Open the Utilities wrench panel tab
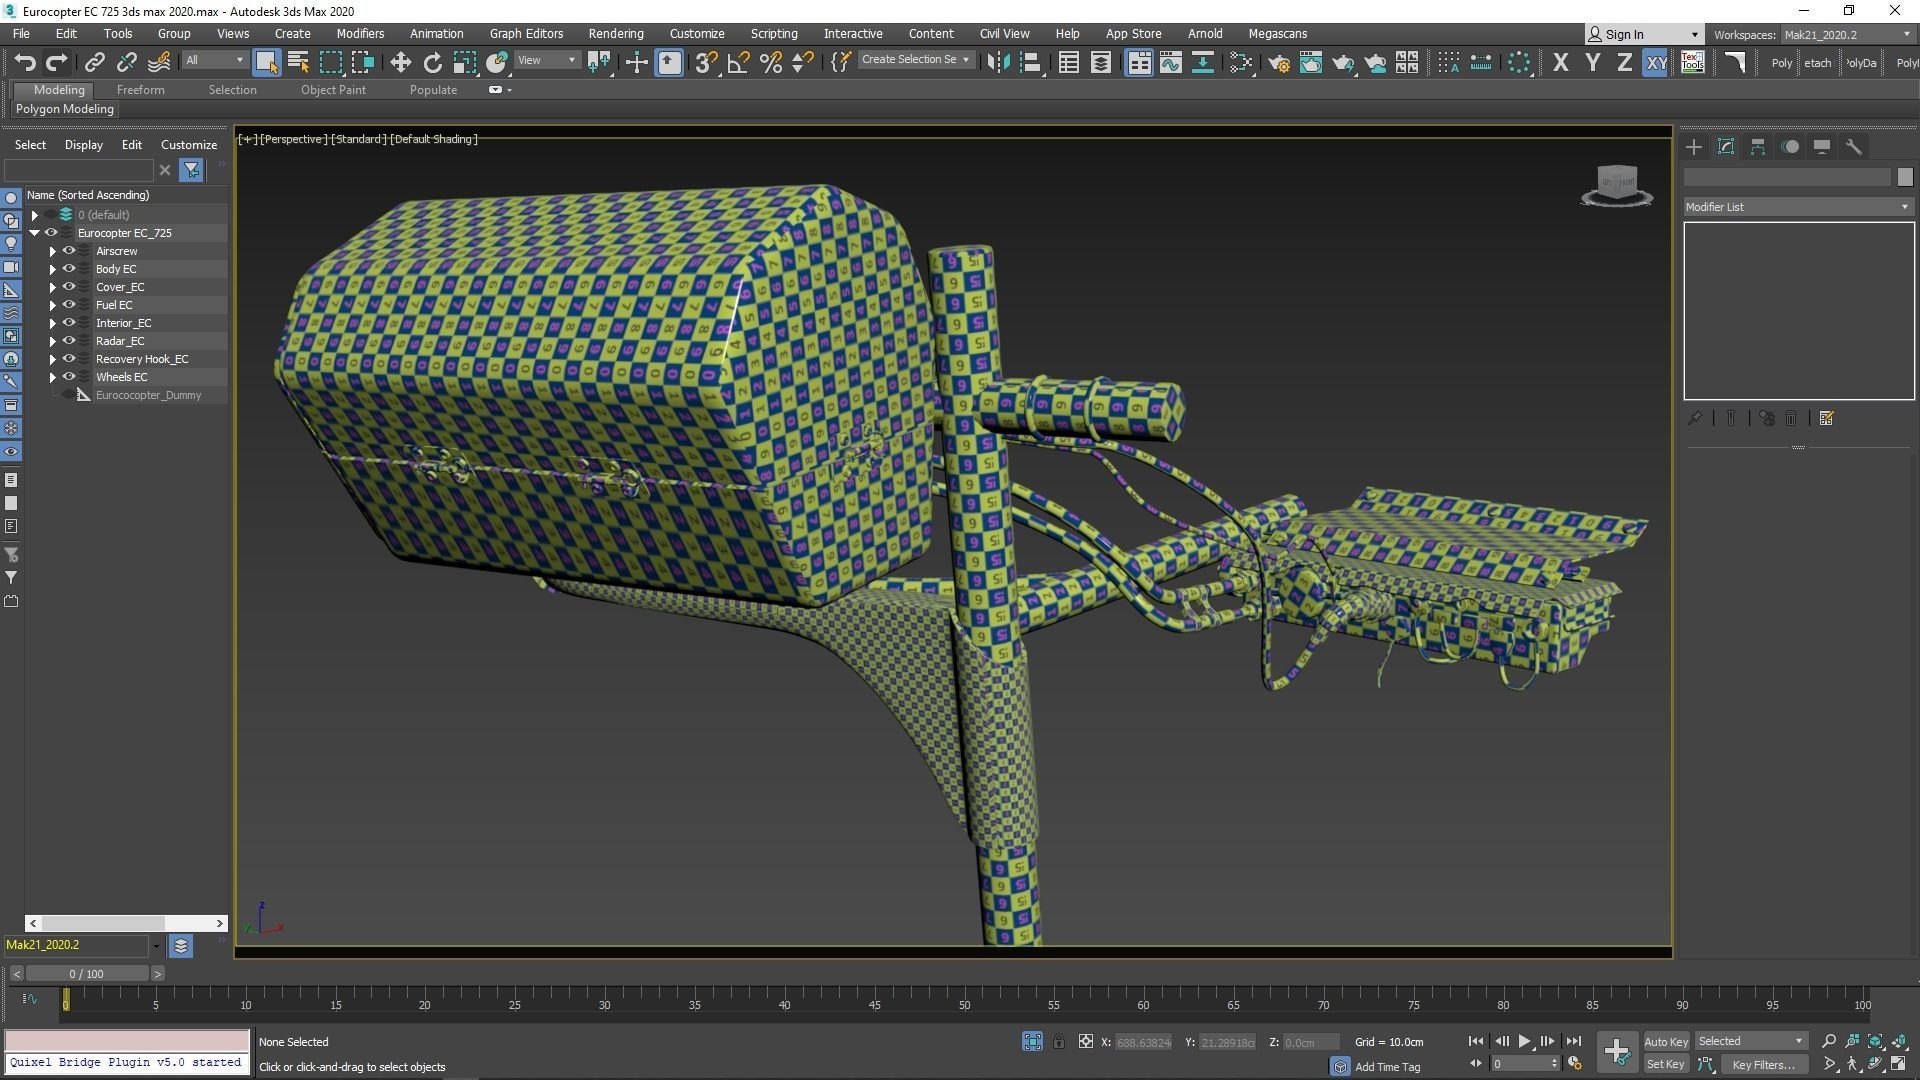The height and width of the screenshot is (1080, 1920). tap(1853, 147)
